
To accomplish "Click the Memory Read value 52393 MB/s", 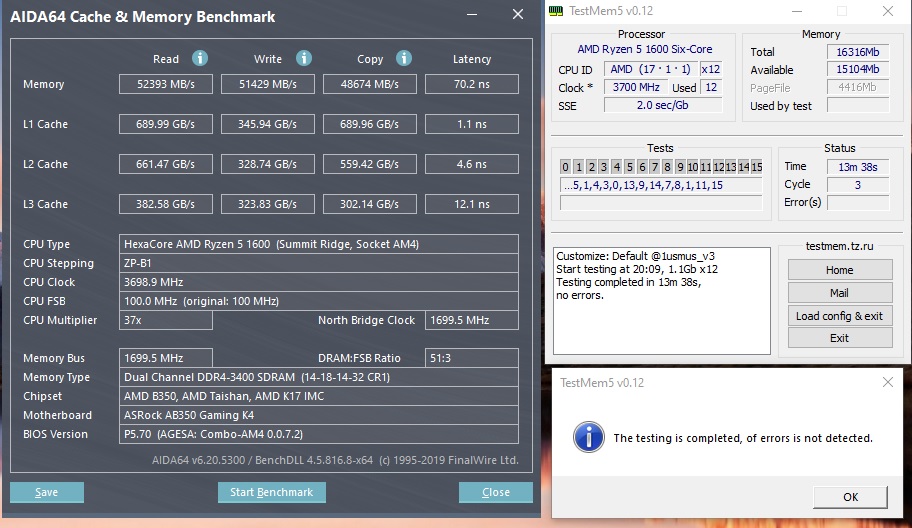I will (x=166, y=84).
